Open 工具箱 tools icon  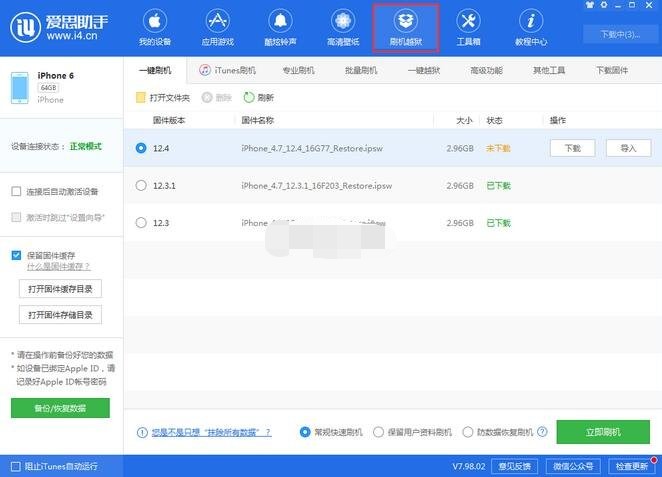[x=468, y=28]
